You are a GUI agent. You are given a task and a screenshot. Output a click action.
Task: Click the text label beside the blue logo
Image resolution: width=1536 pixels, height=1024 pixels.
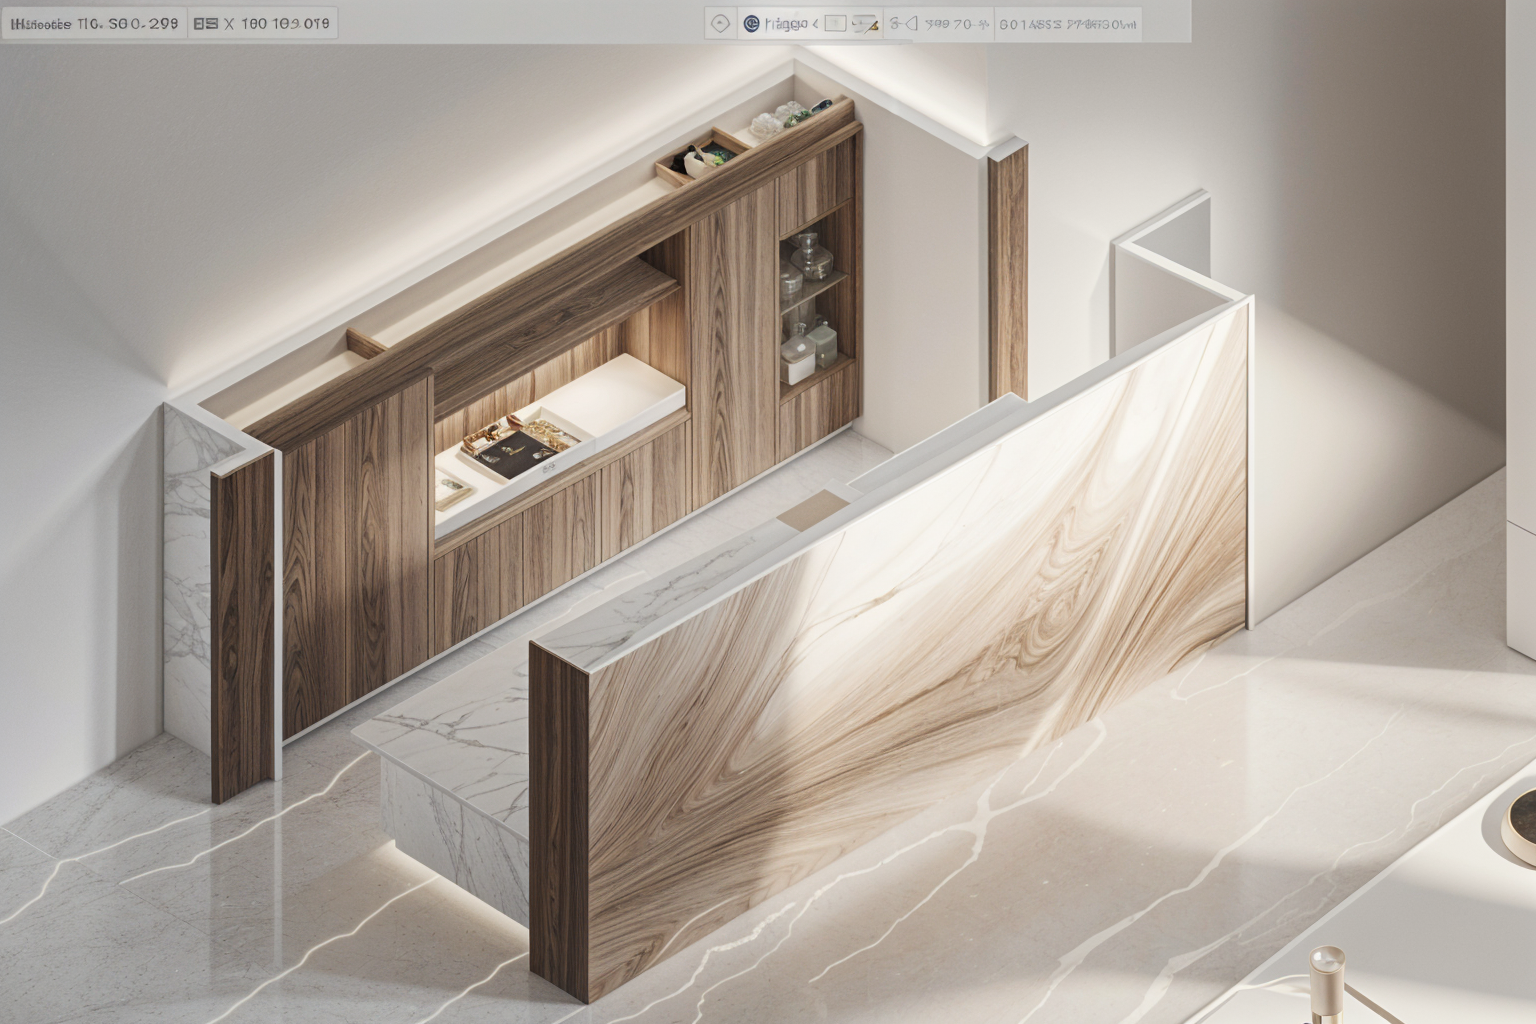pyautogui.click(x=785, y=23)
